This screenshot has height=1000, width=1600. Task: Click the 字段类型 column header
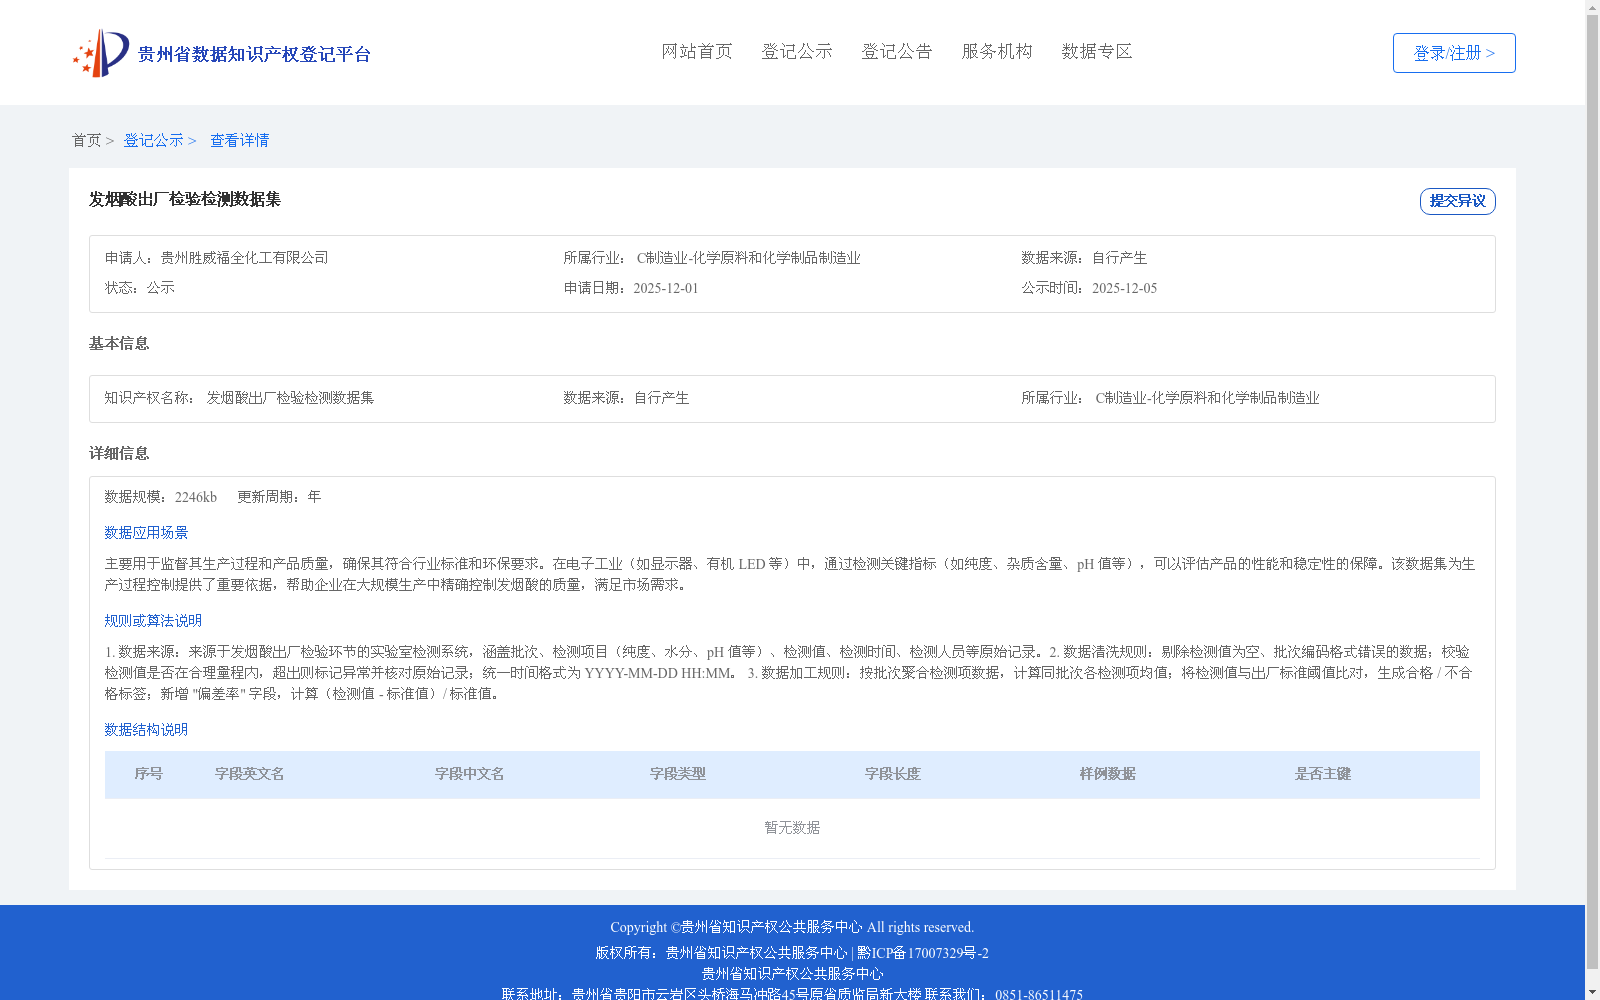click(678, 774)
